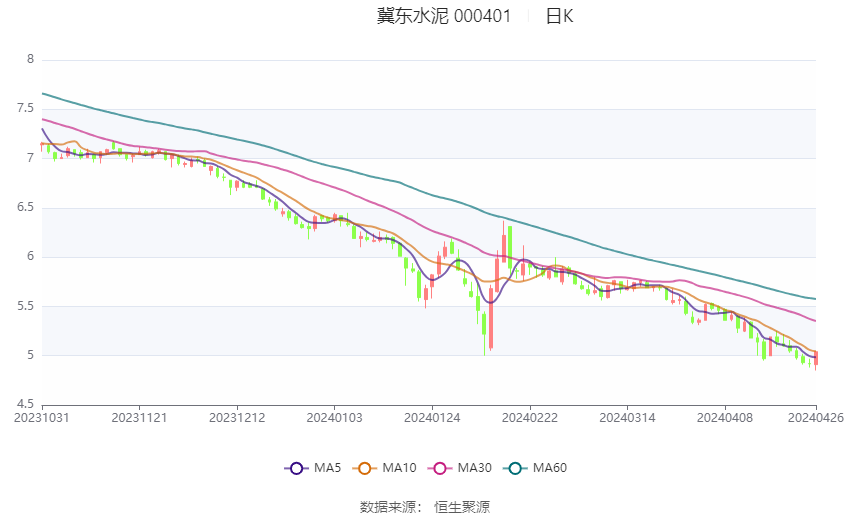The width and height of the screenshot is (850, 517).
Task: Toggle the MA10 legend series
Action: [385, 468]
